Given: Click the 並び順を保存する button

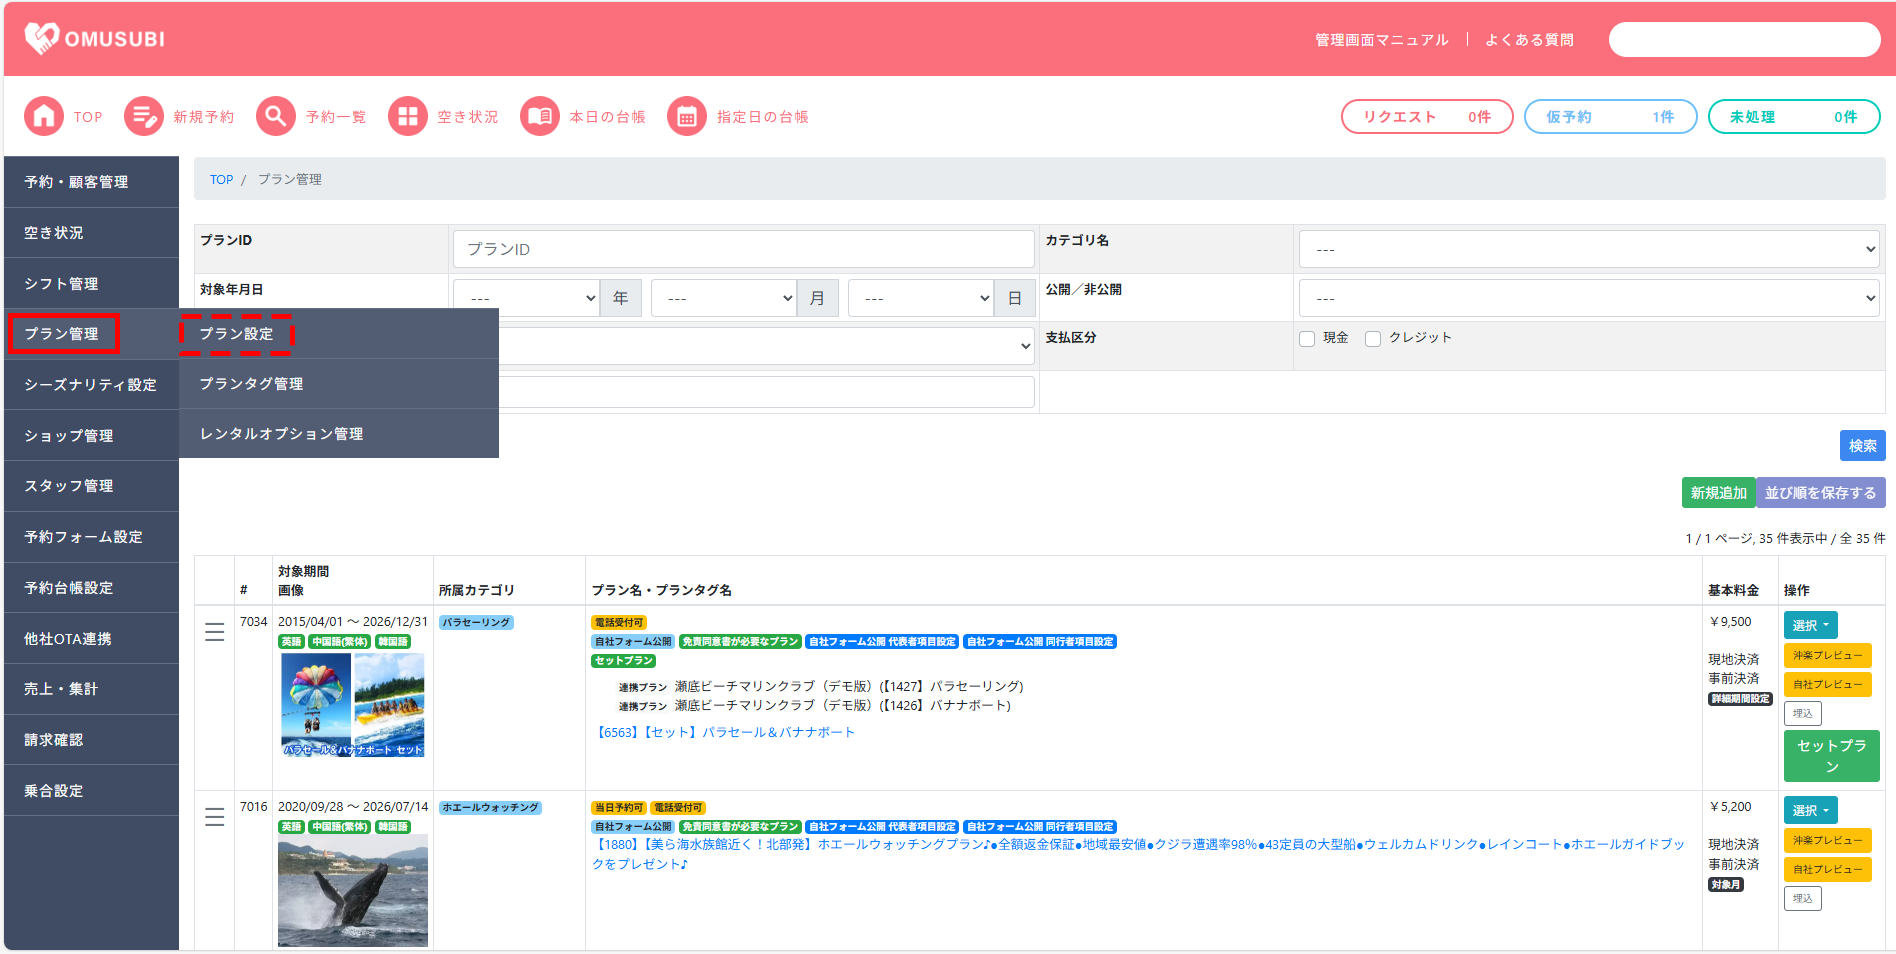Looking at the screenshot, I should point(1819,493).
